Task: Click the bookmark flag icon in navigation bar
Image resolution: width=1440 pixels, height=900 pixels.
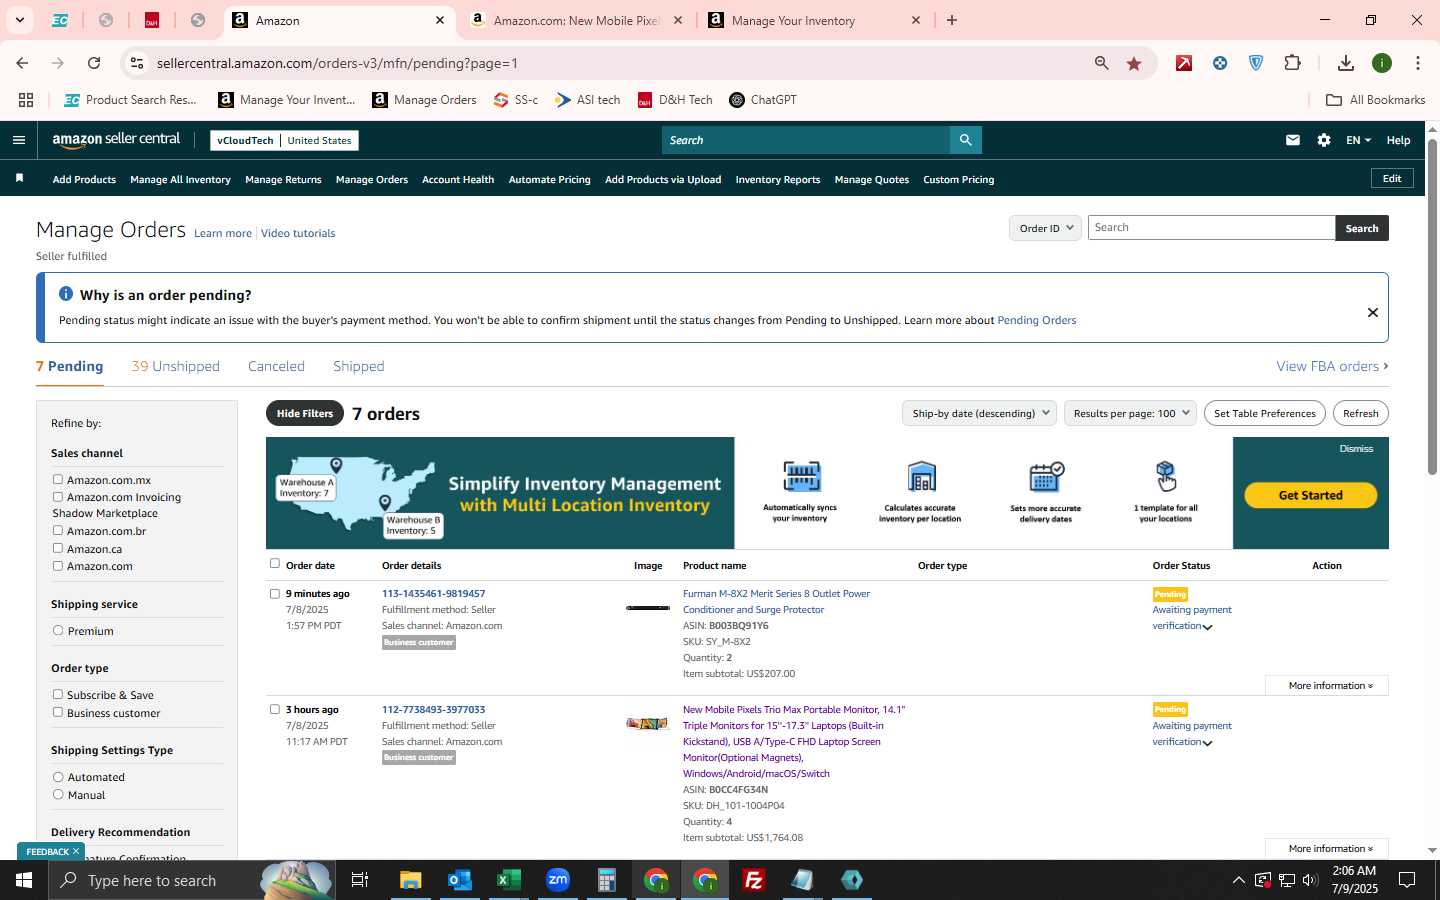Action: tap(19, 179)
